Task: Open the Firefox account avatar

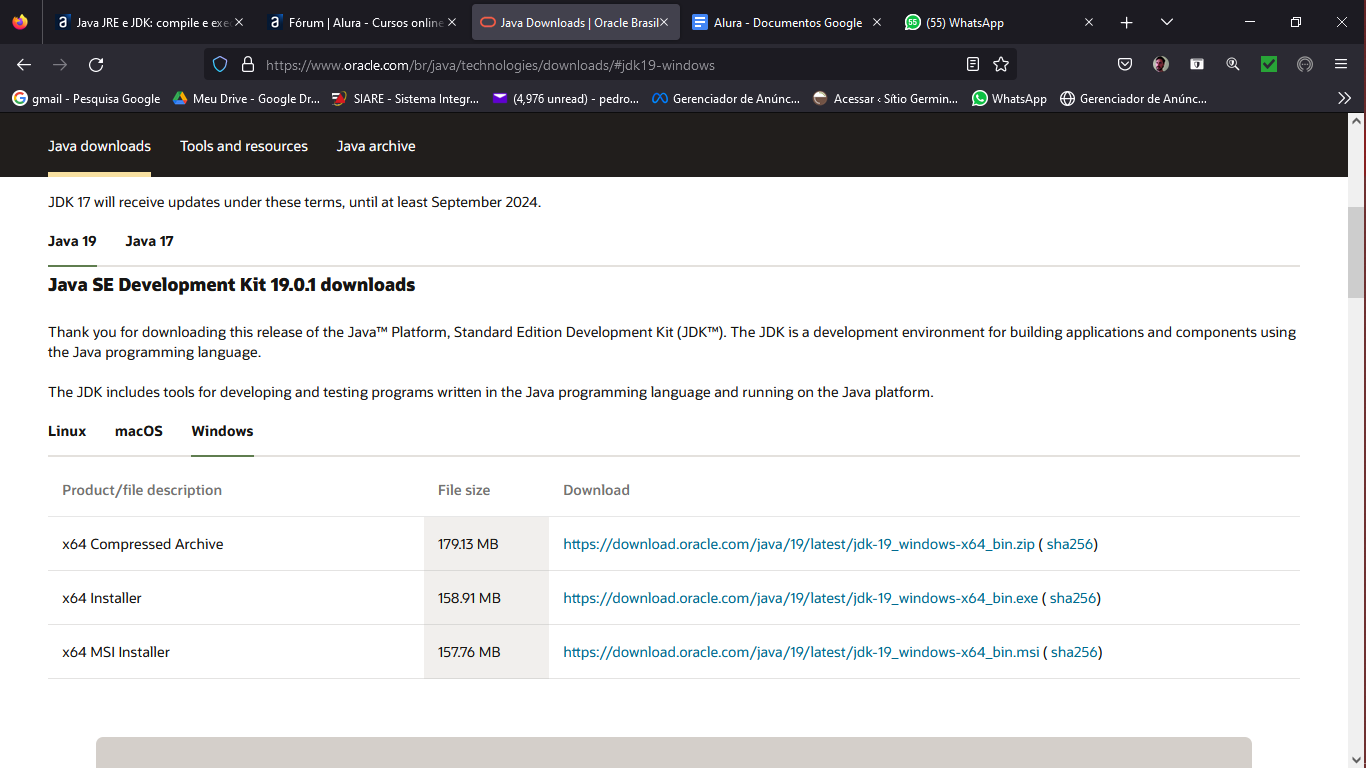Action: [x=1161, y=65]
